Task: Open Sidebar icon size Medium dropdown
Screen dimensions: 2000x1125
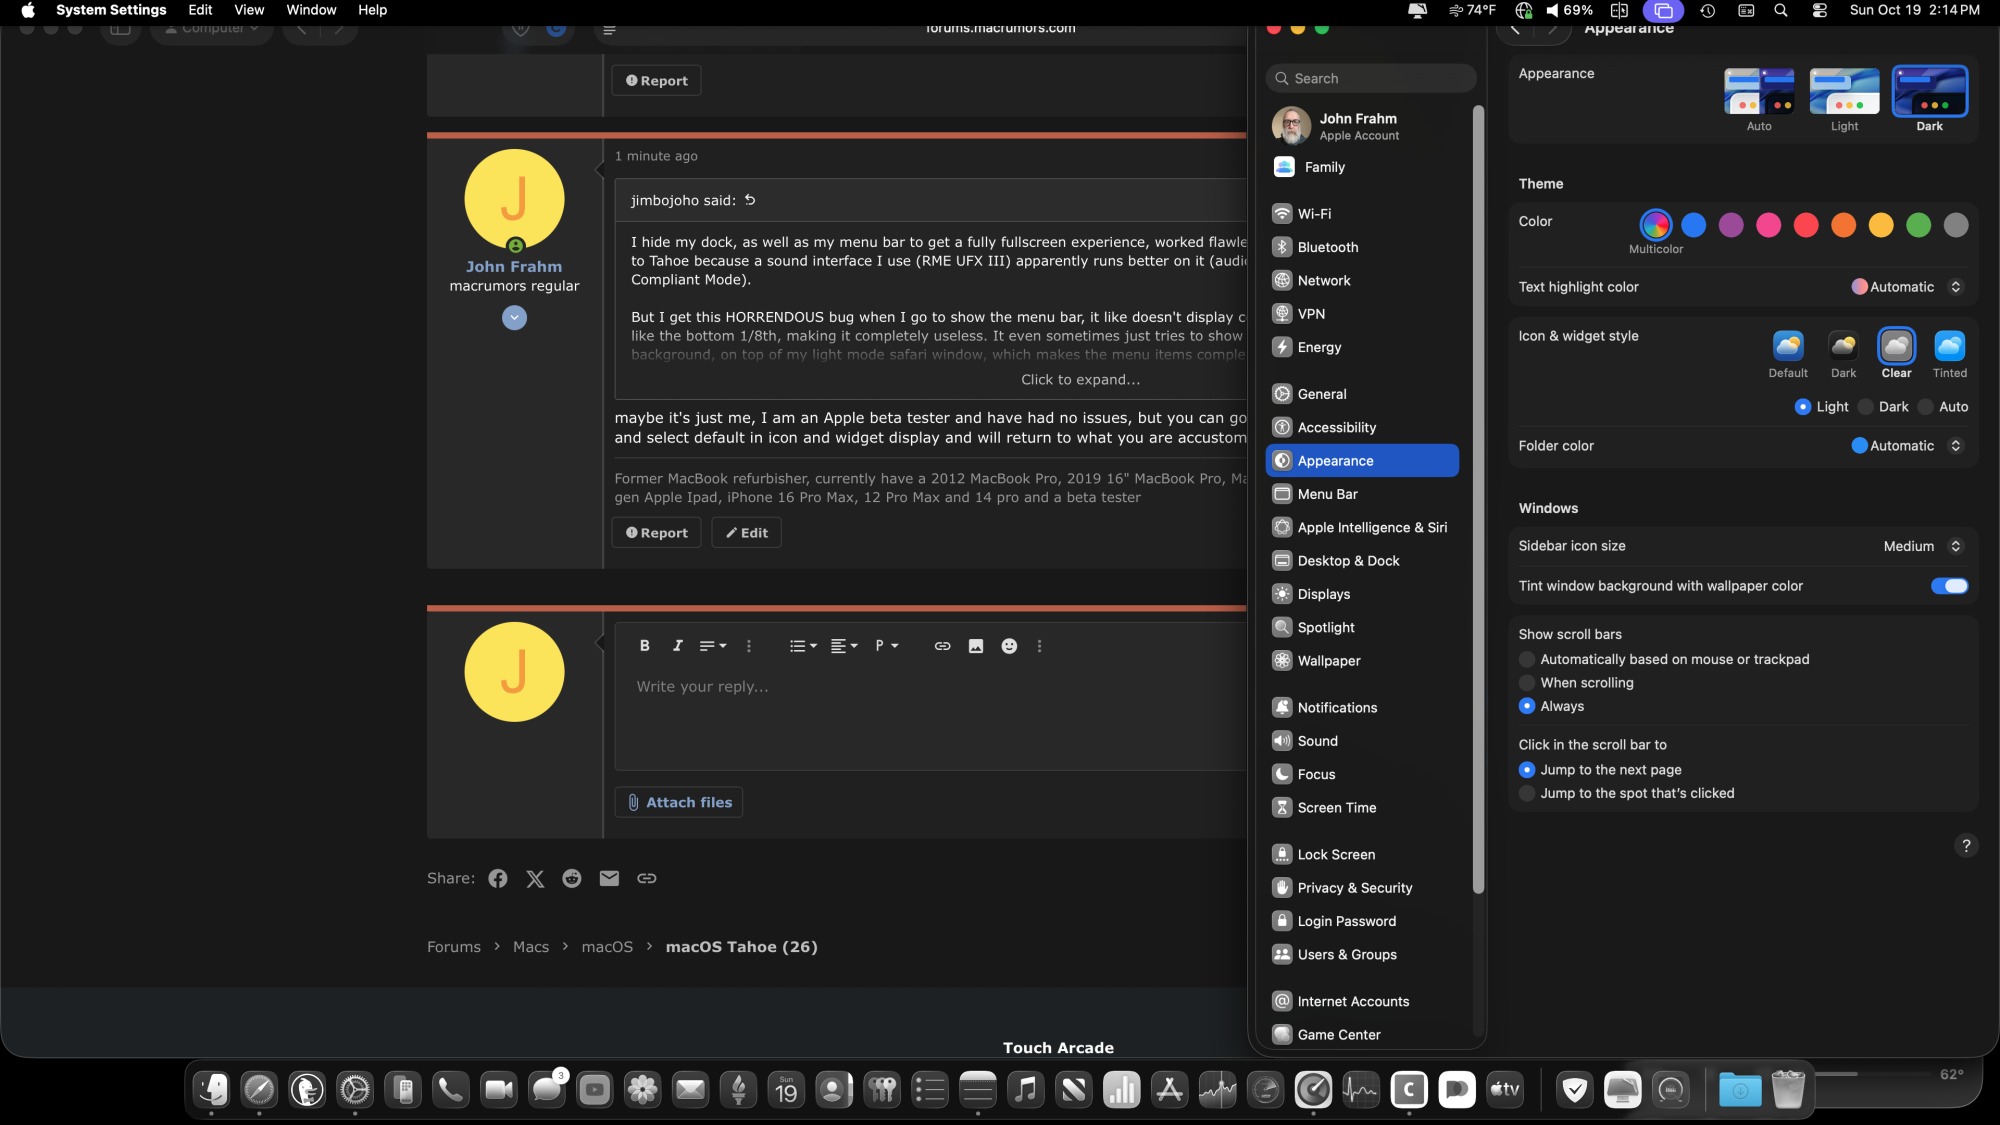Action: point(1922,546)
